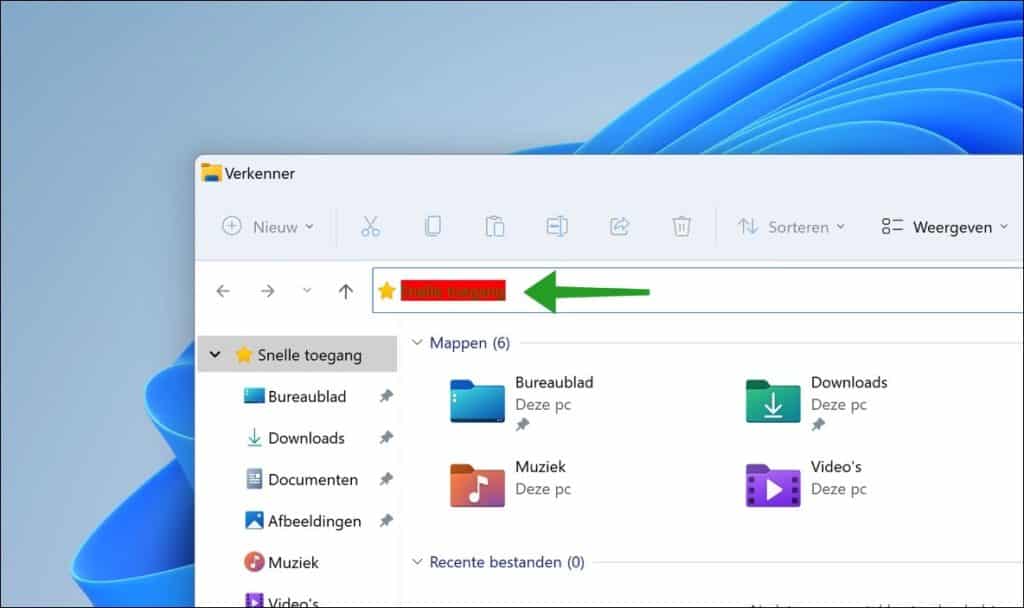Click the Paste icon in the toolbar
Screen dimensions: 1024x608
coord(495,227)
